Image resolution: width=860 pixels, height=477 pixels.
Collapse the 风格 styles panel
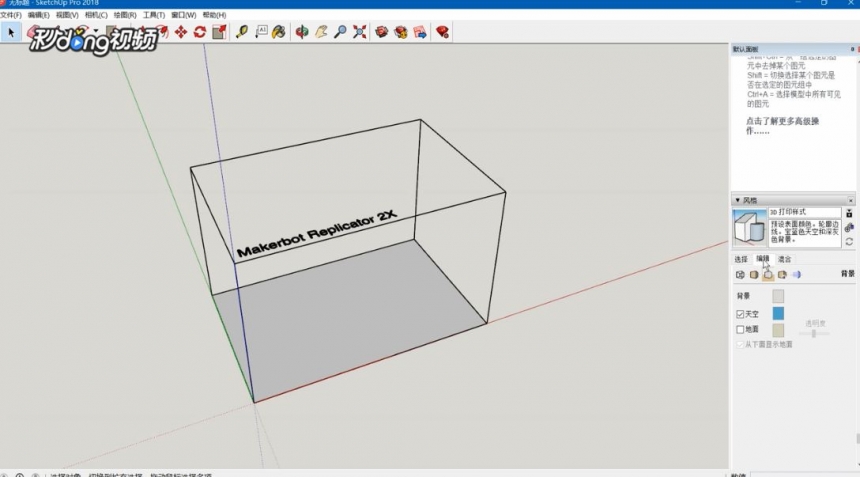click(x=738, y=200)
